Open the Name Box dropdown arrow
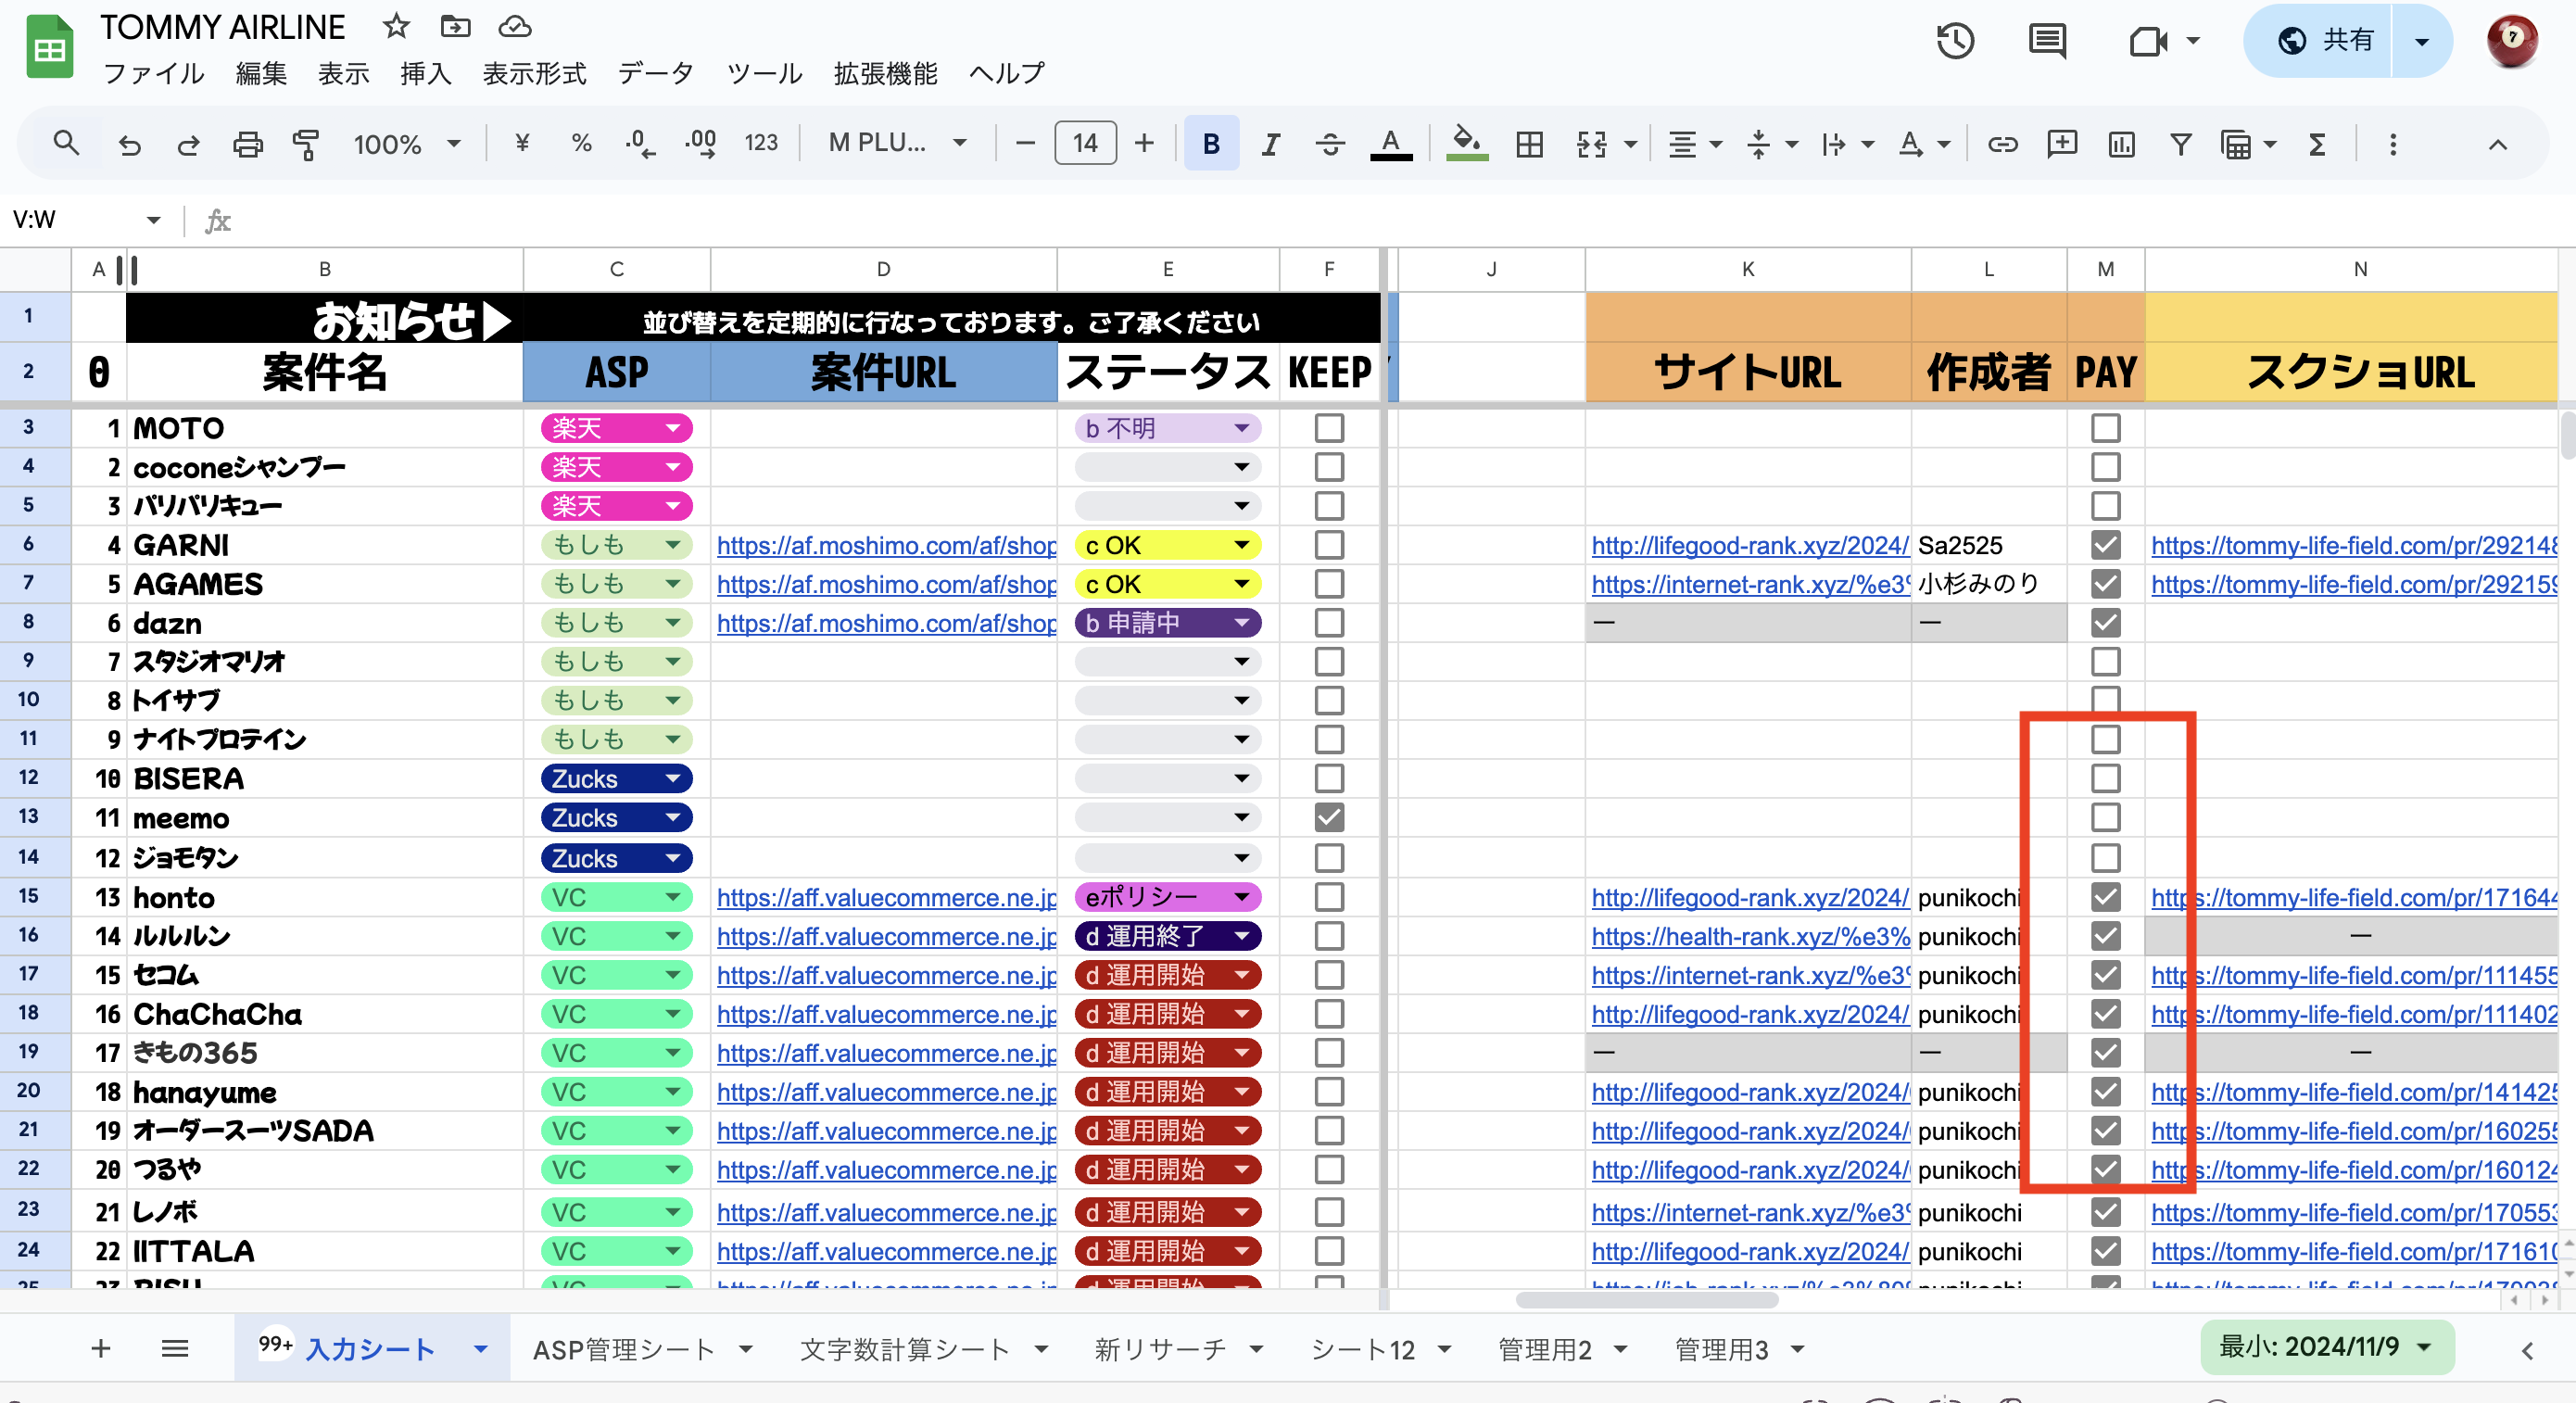The image size is (2576, 1403). (x=153, y=220)
